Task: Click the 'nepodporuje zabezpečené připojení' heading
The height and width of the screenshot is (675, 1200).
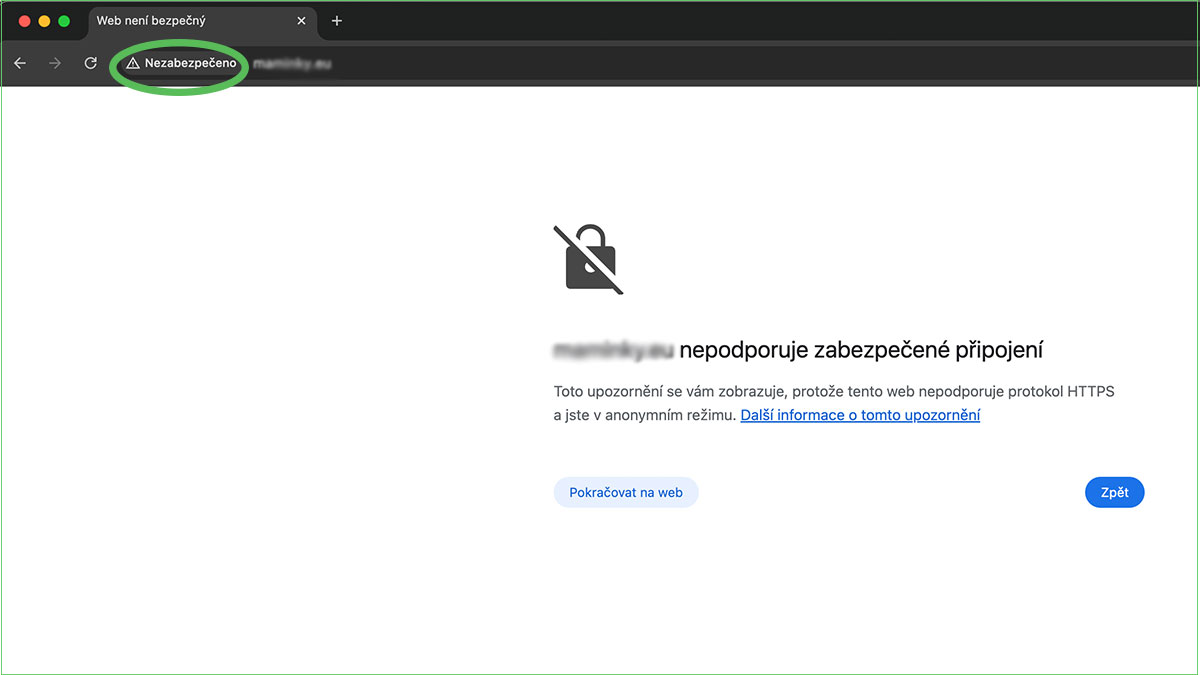Action: click(861, 350)
